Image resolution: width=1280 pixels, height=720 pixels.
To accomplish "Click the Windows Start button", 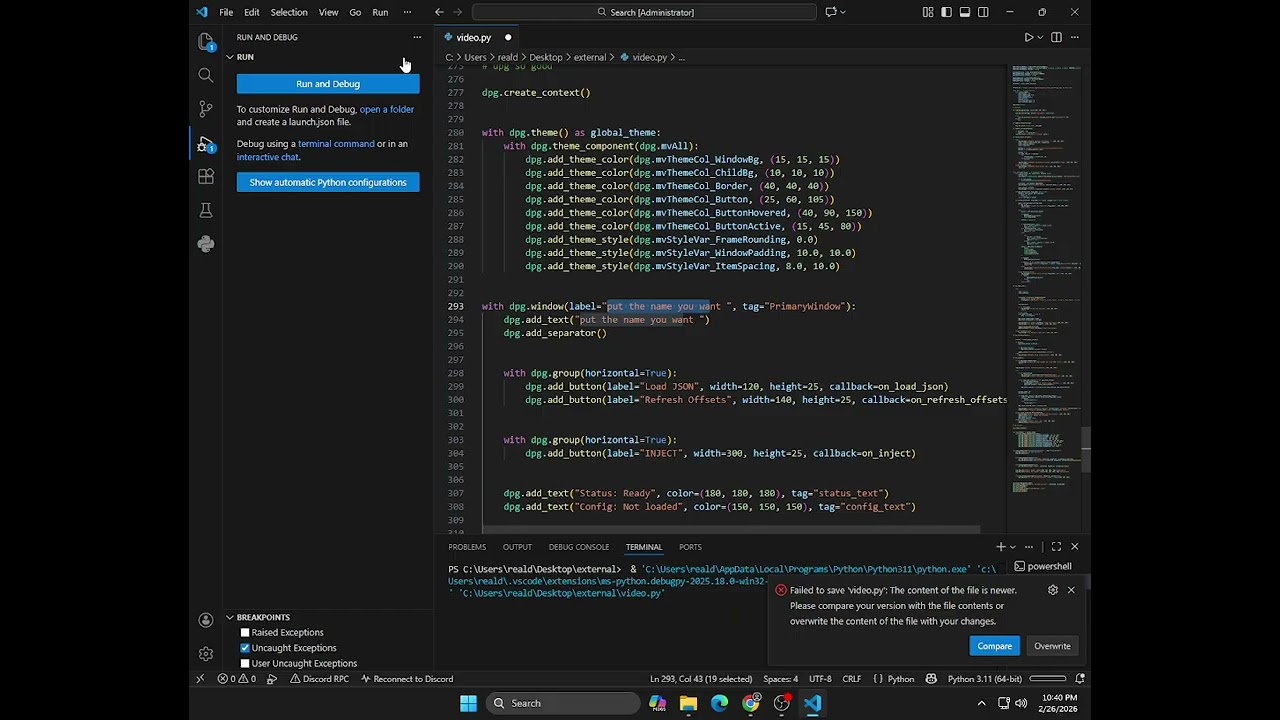I will 468,703.
